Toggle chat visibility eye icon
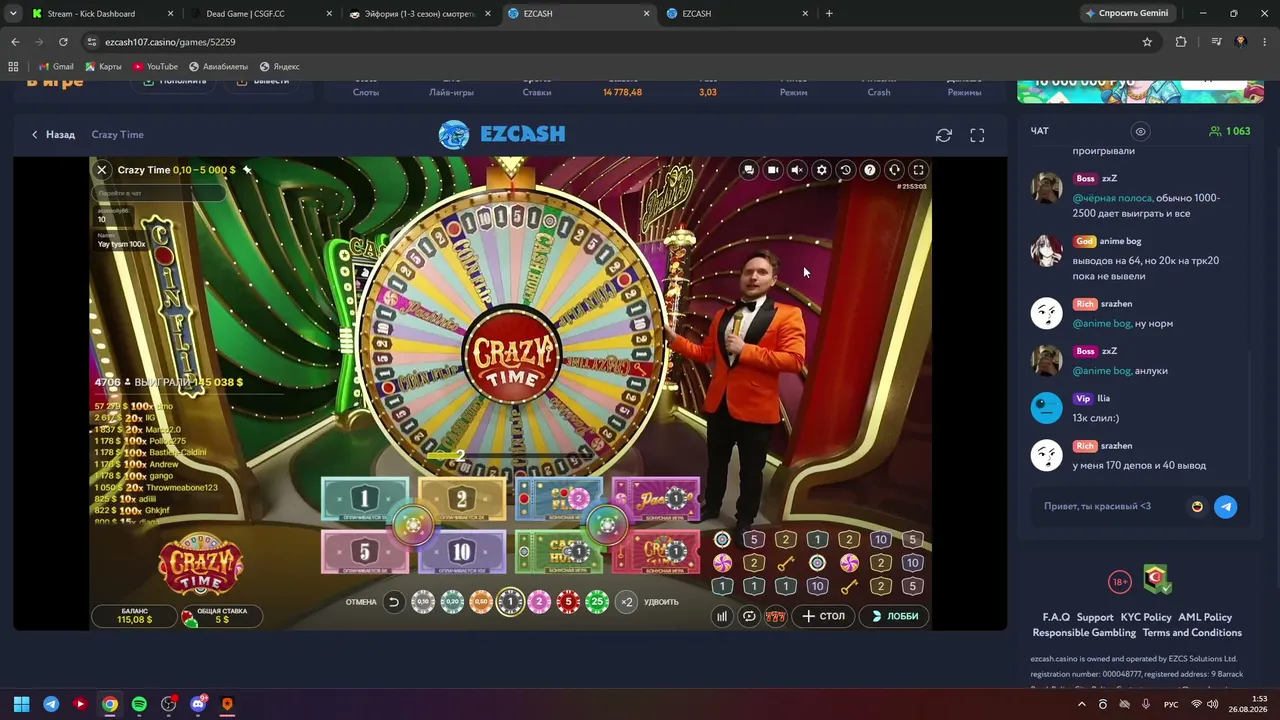This screenshot has height=720, width=1280. (x=1140, y=131)
